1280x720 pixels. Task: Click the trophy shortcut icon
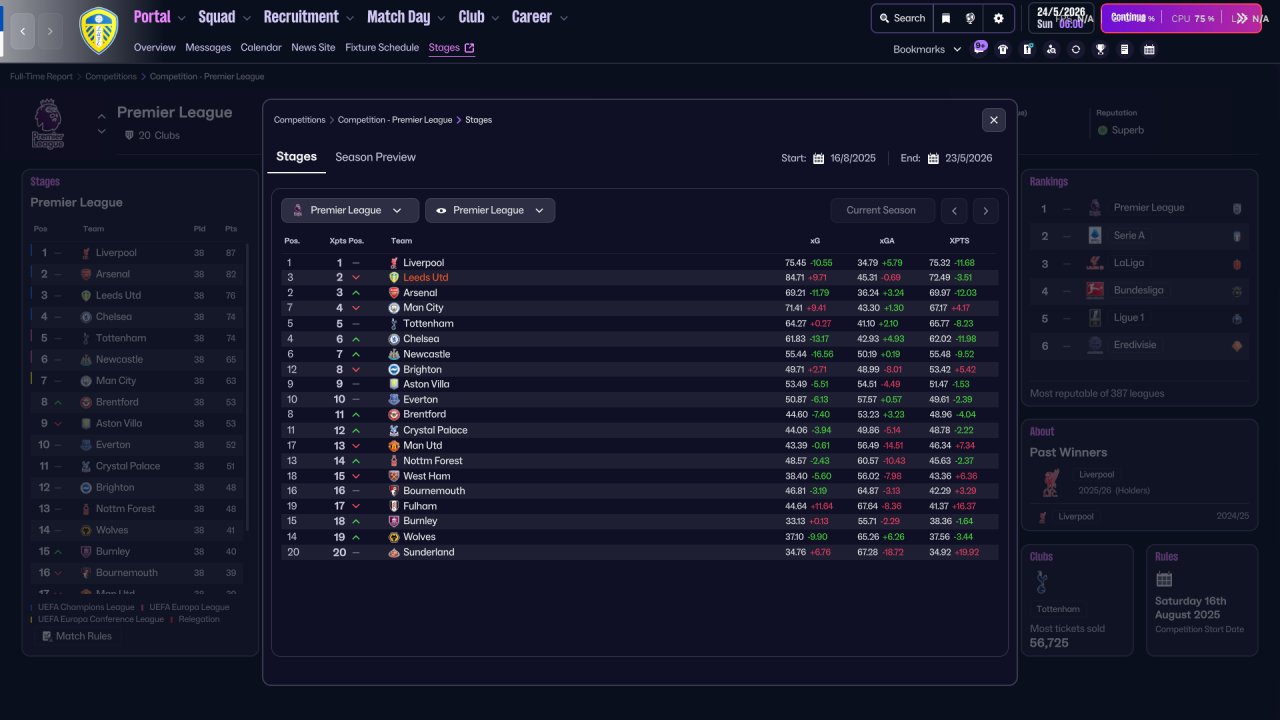[x=1100, y=49]
